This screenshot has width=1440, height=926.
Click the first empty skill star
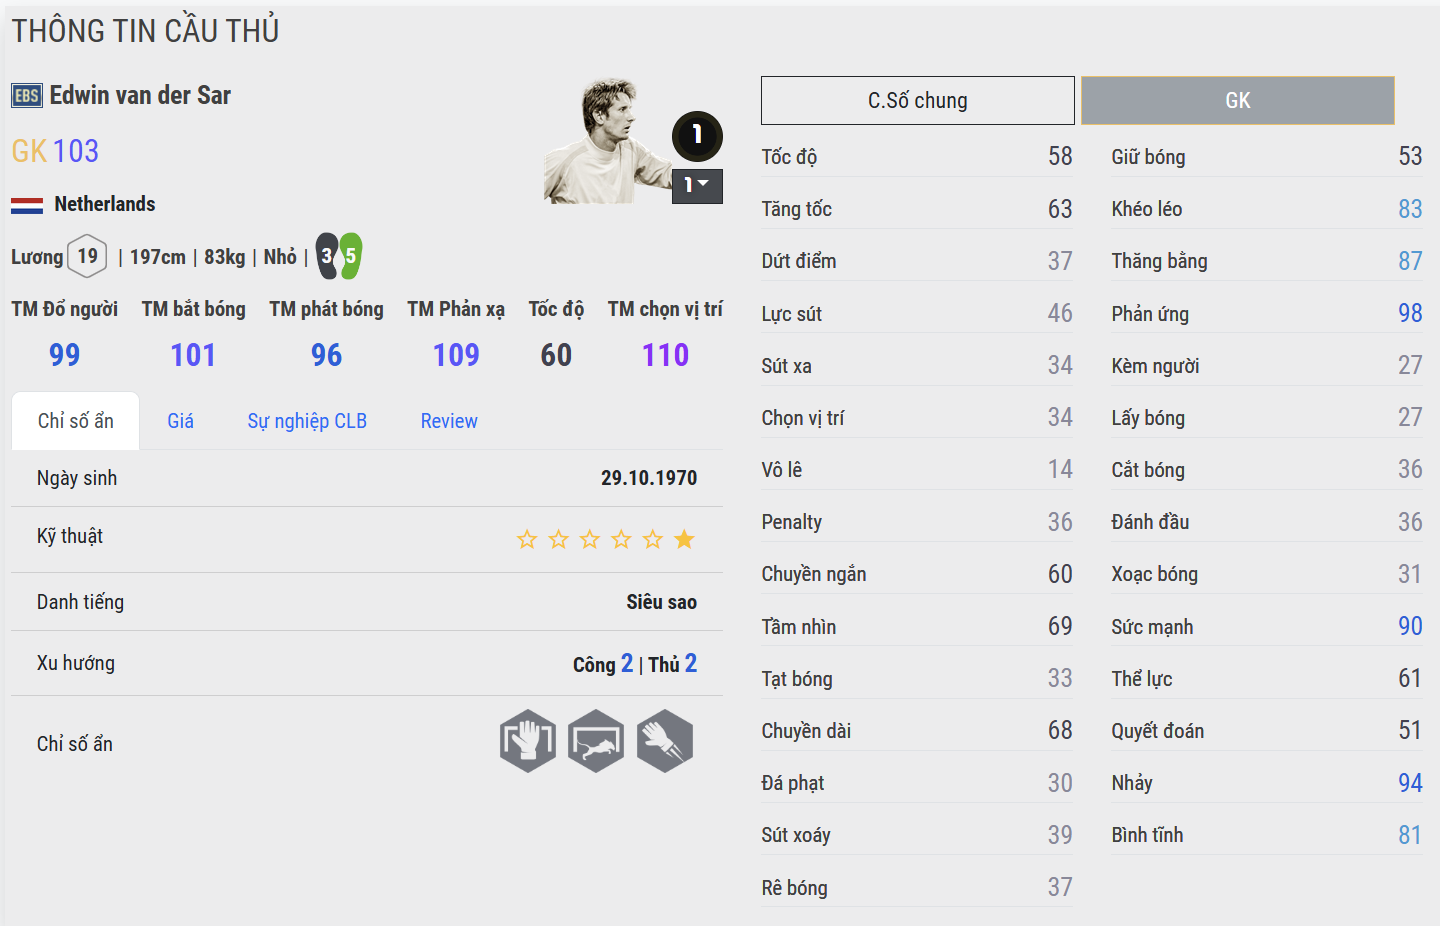527,540
